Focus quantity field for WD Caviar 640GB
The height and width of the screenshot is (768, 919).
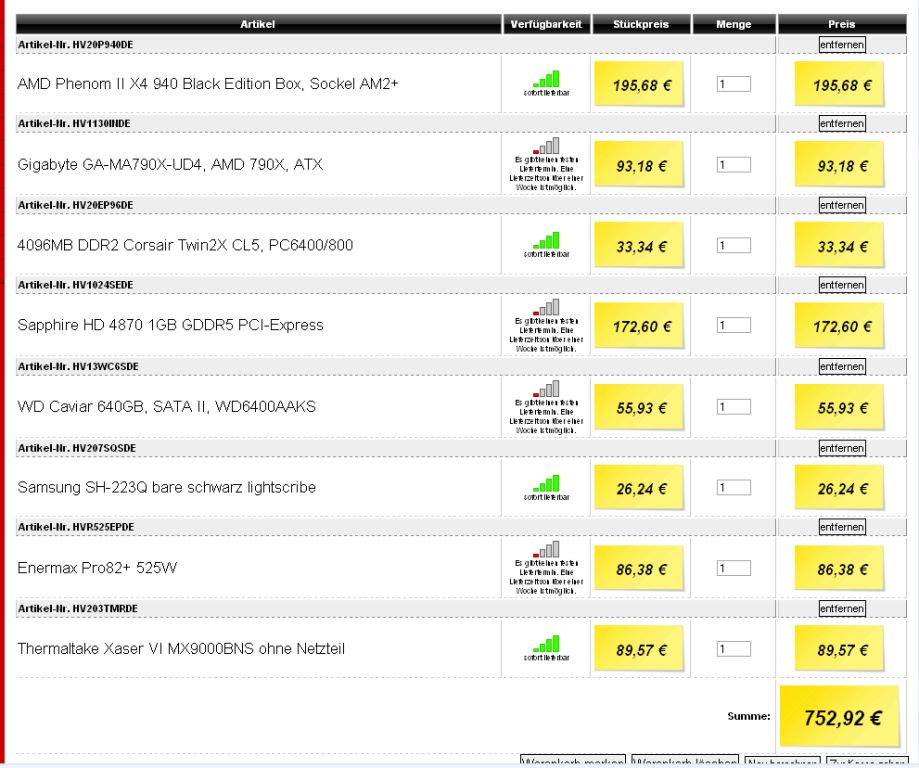tap(734, 406)
